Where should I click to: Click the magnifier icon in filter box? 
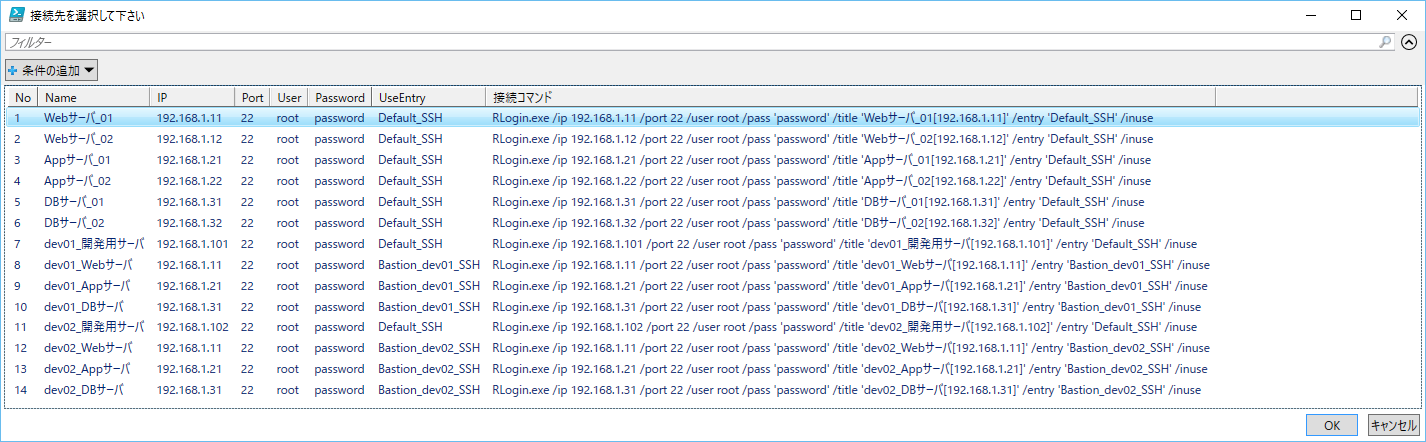[1385, 42]
